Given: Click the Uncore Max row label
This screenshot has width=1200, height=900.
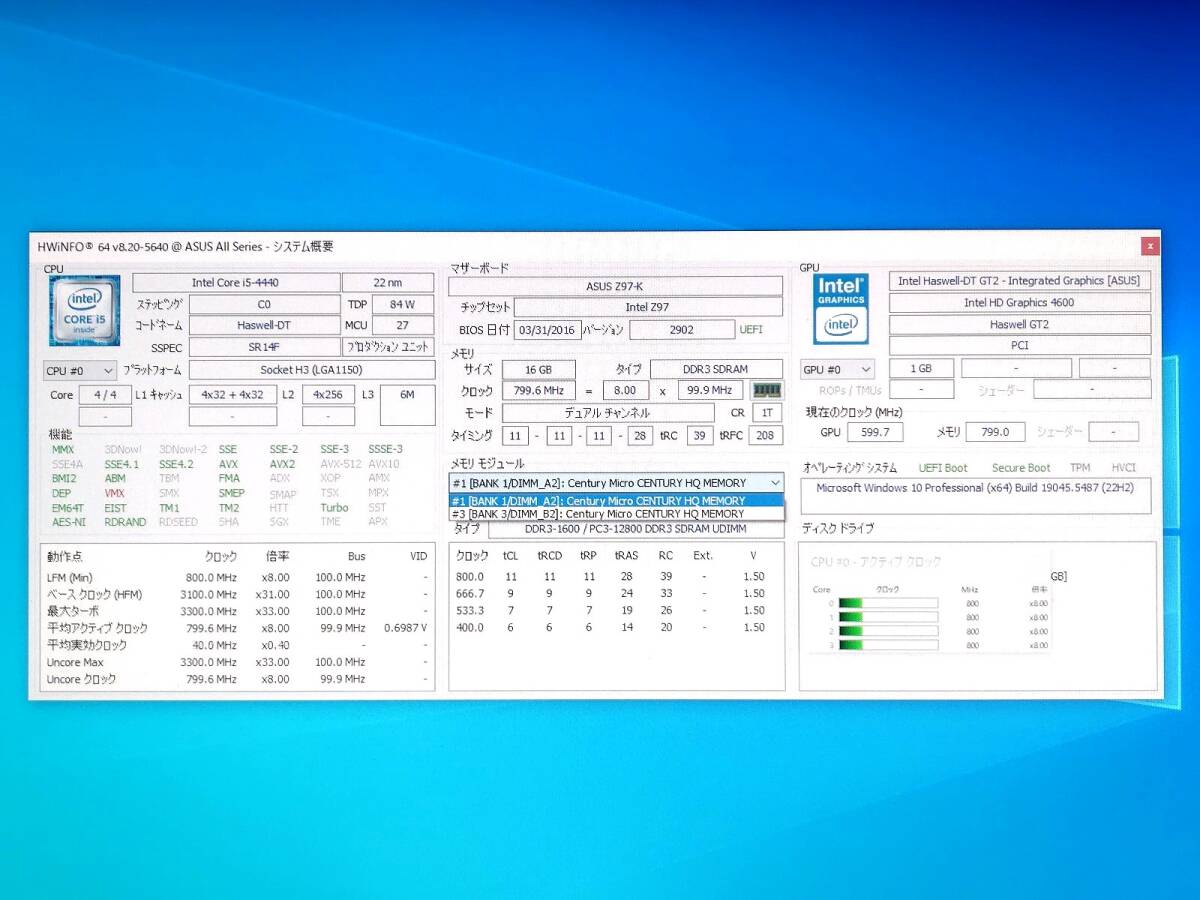Looking at the screenshot, I should coord(75,662).
